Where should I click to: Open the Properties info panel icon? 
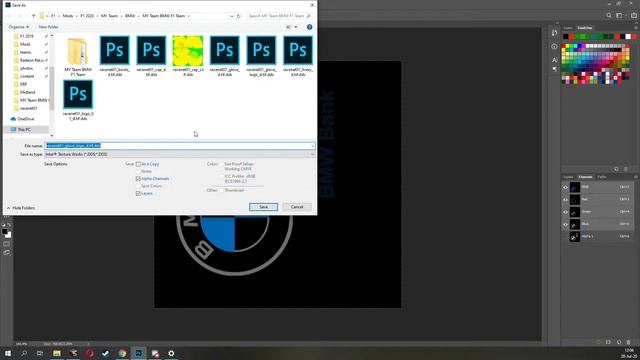554,47
